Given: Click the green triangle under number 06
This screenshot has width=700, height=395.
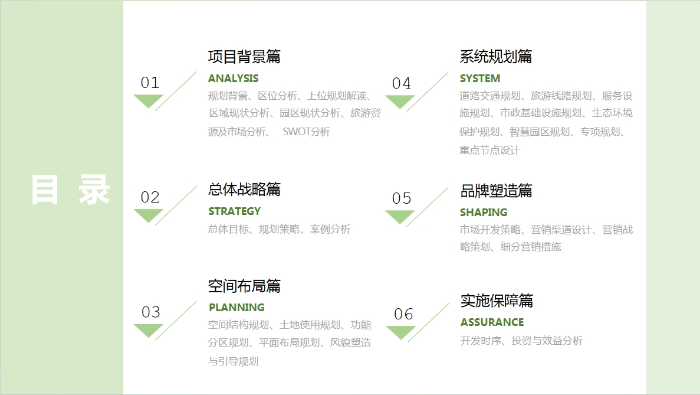Looking at the screenshot, I should (x=401, y=333).
